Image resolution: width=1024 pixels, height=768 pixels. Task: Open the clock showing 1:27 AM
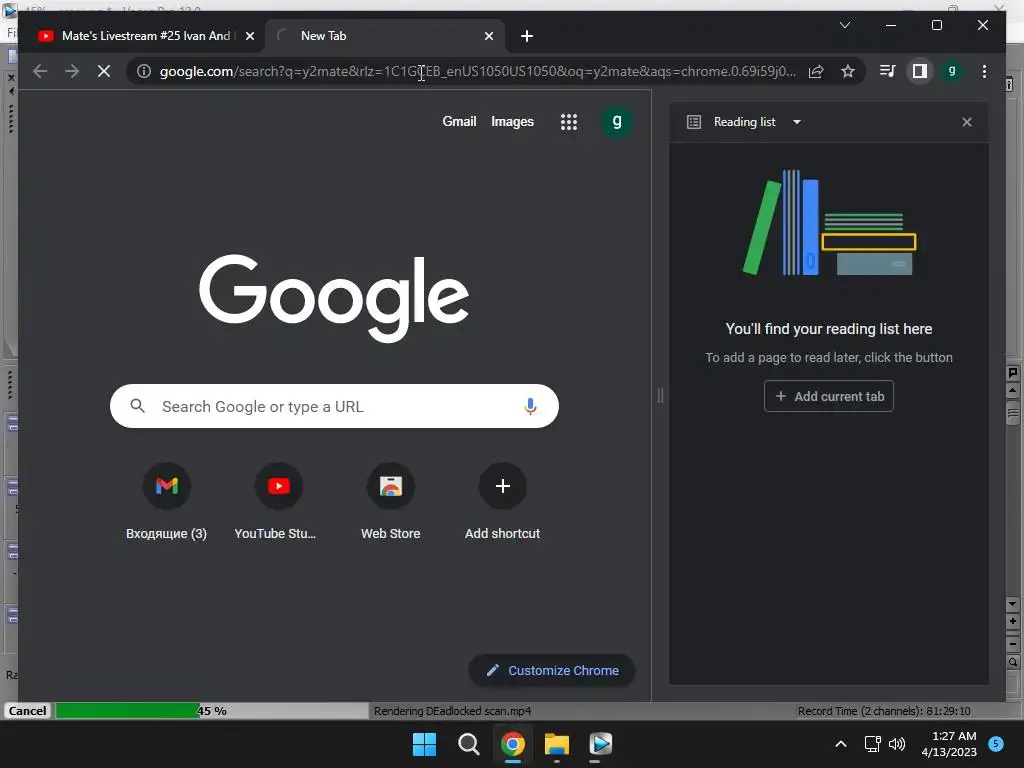pos(949,744)
